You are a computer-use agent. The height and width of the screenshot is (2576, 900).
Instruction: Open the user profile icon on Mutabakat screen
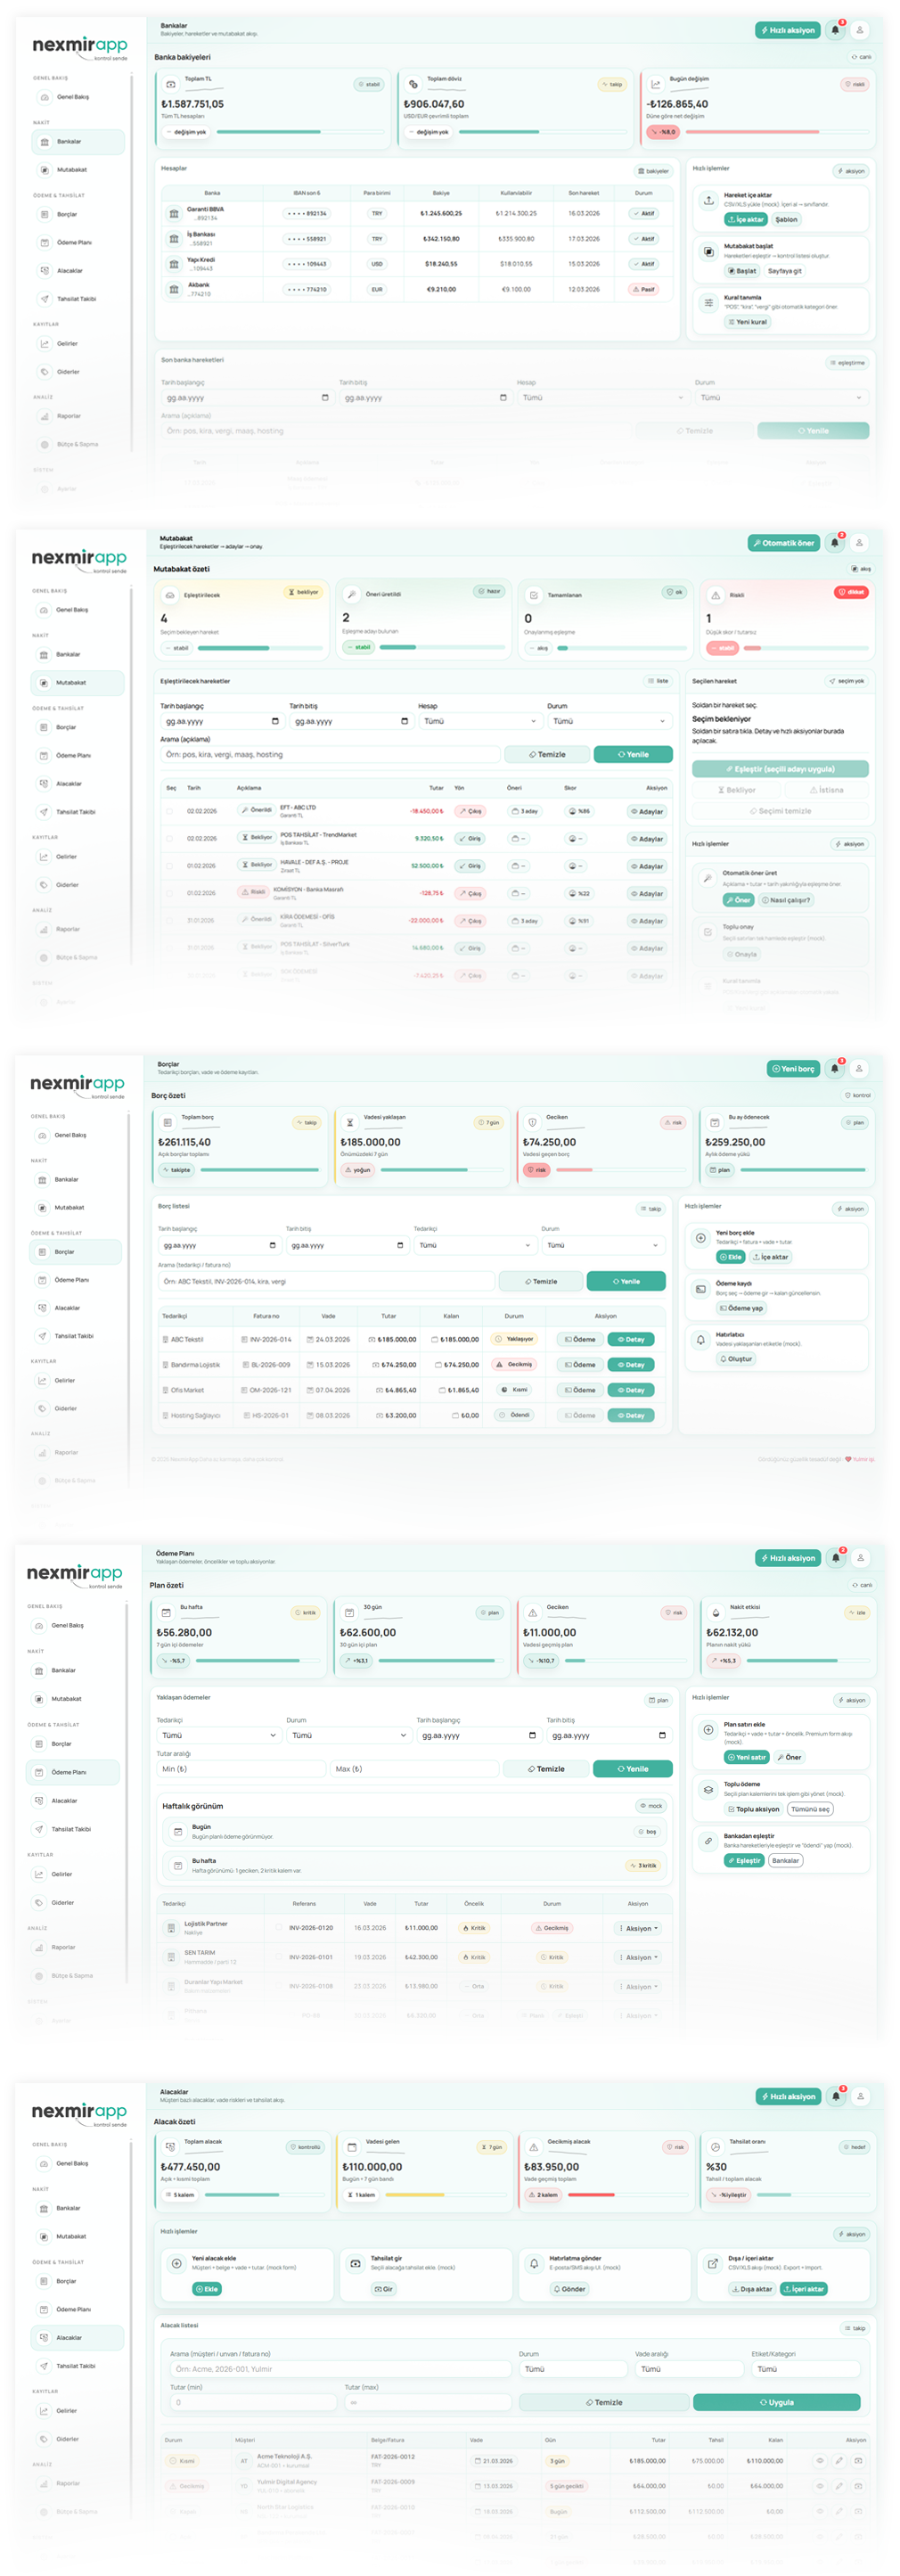[x=859, y=542]
